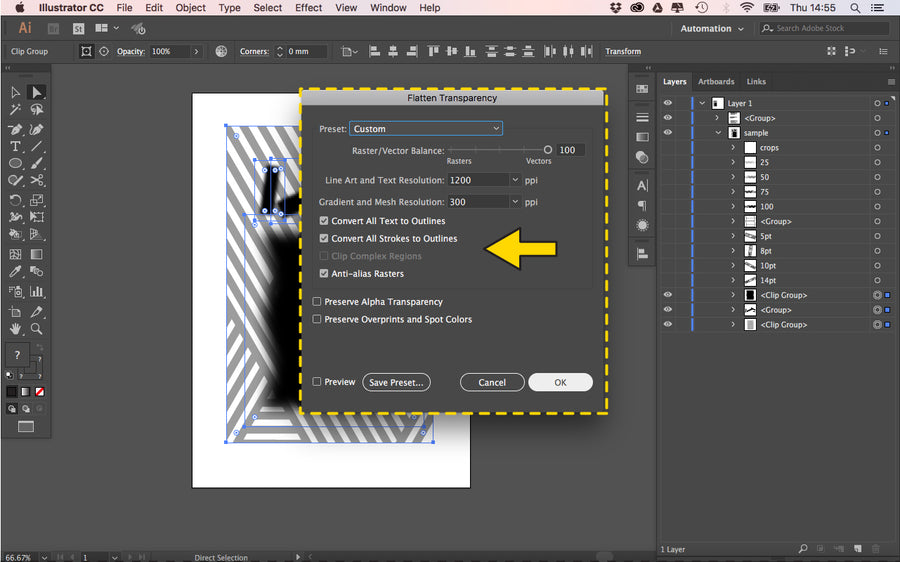Select the Hand tool
This screenshot has height=562, width=900.
pos(16,328)
